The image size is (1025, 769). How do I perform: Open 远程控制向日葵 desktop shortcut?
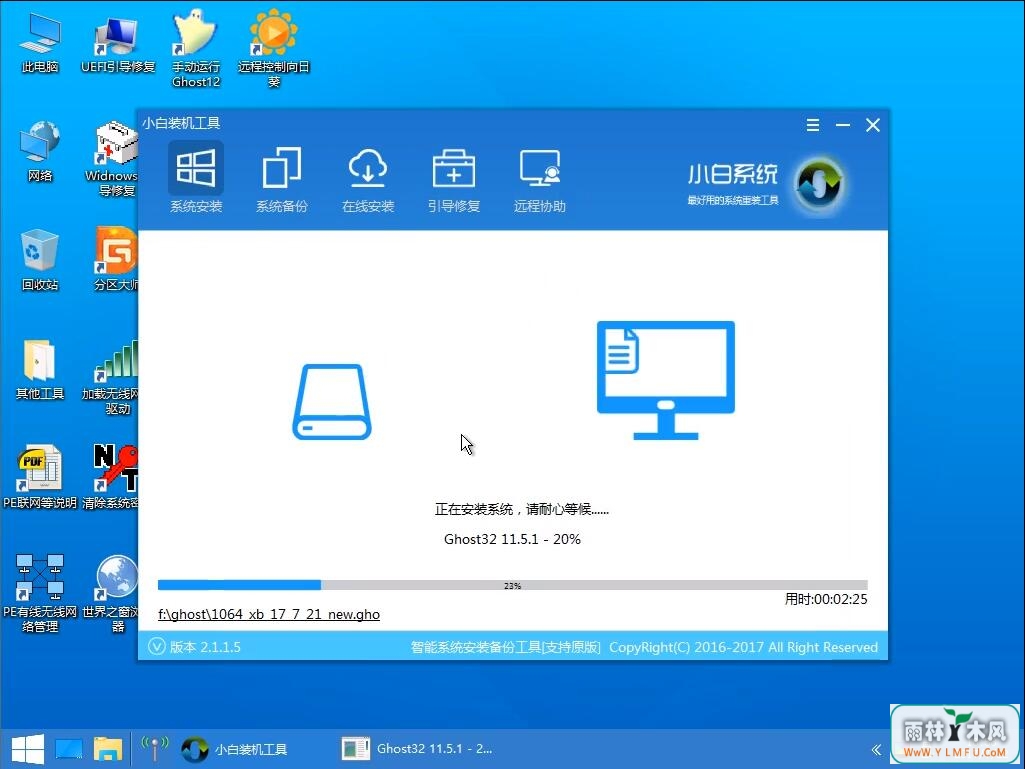pyautogui.click(x=274, y=50)
